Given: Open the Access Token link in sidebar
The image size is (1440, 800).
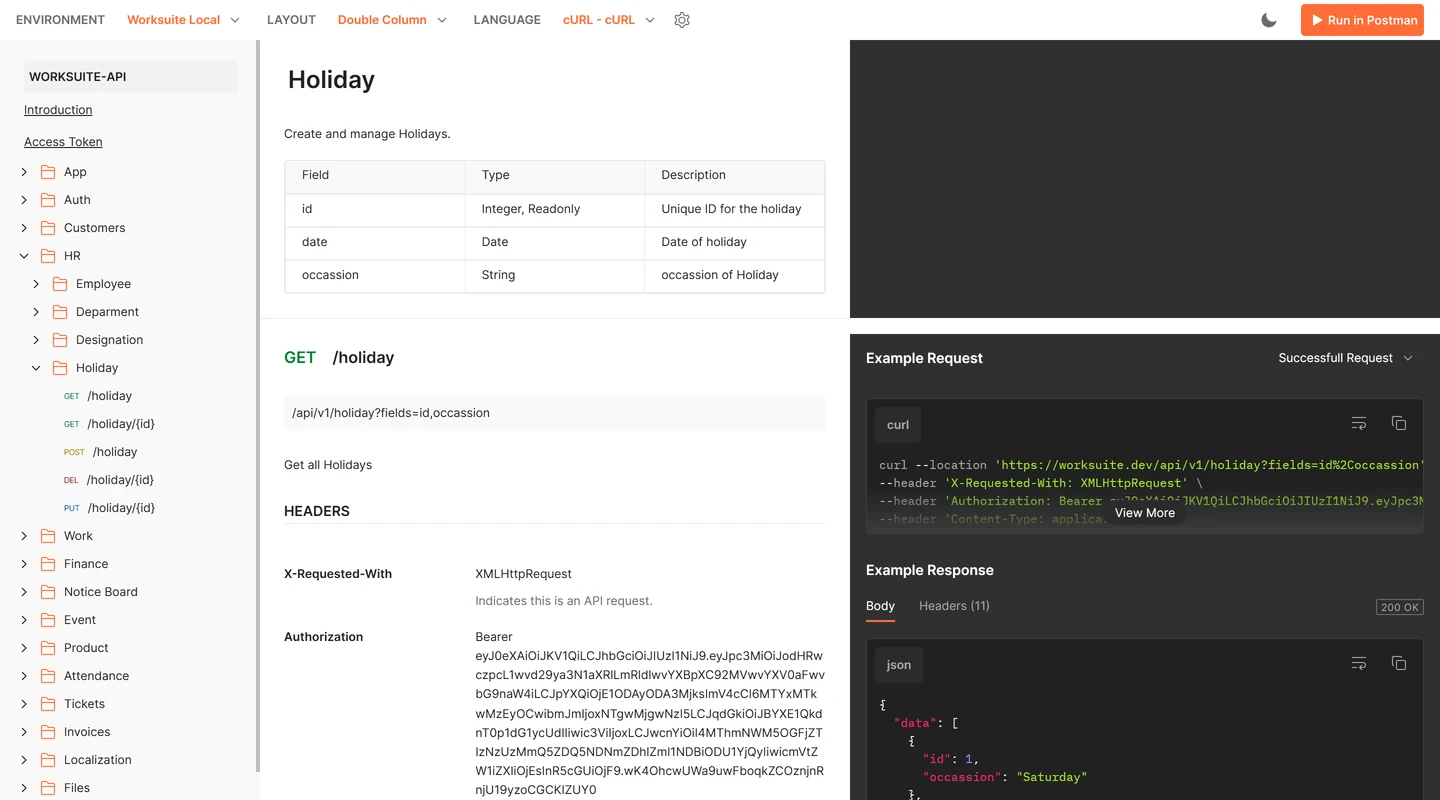Looking at the screenshot, I should (63, 142).
